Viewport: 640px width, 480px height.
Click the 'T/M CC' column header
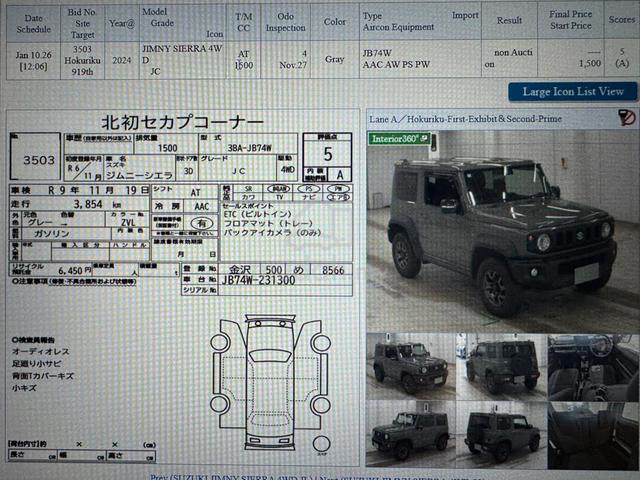[243, 22]
